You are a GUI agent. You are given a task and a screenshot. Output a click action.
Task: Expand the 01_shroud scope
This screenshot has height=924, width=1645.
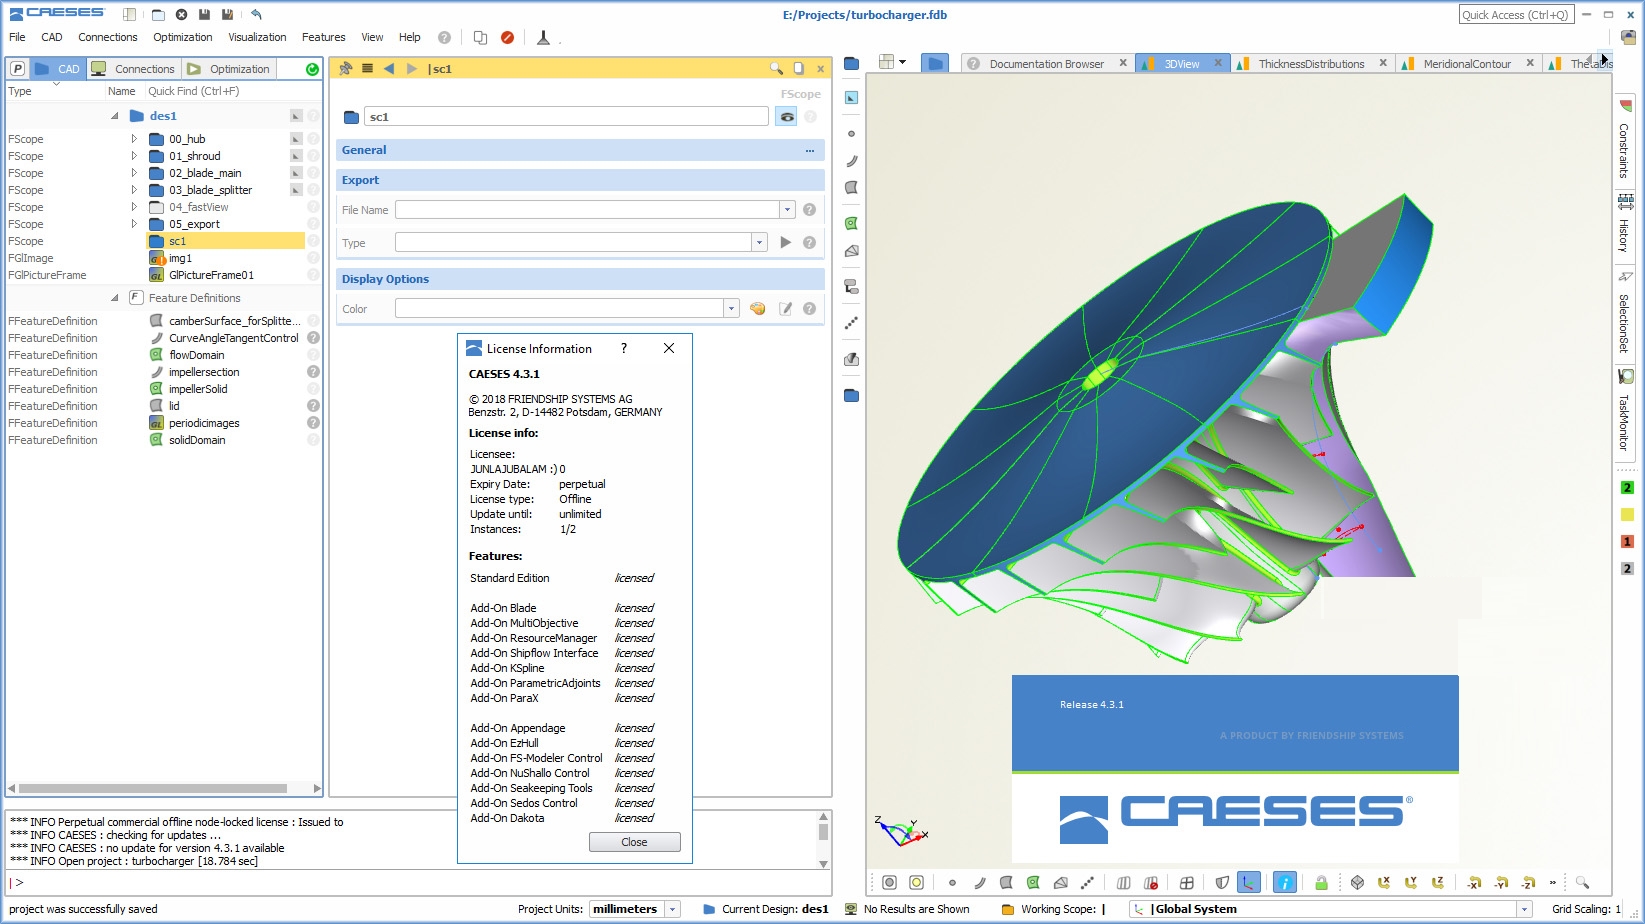click(x=134, y=156)
